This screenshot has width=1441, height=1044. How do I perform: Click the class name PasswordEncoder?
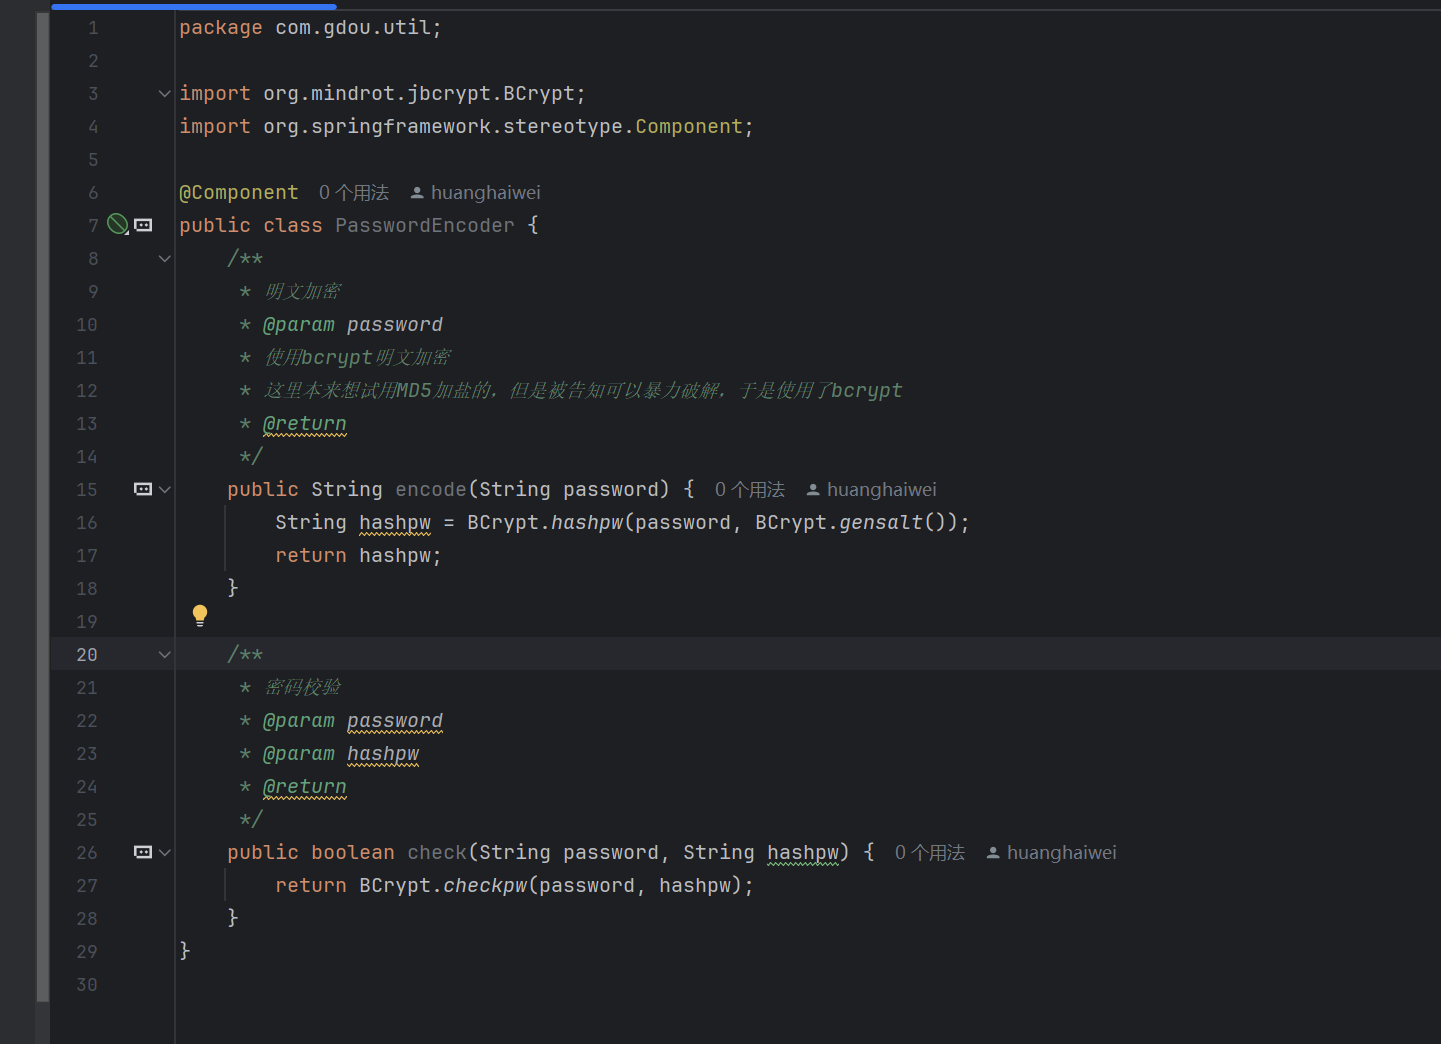425,225
